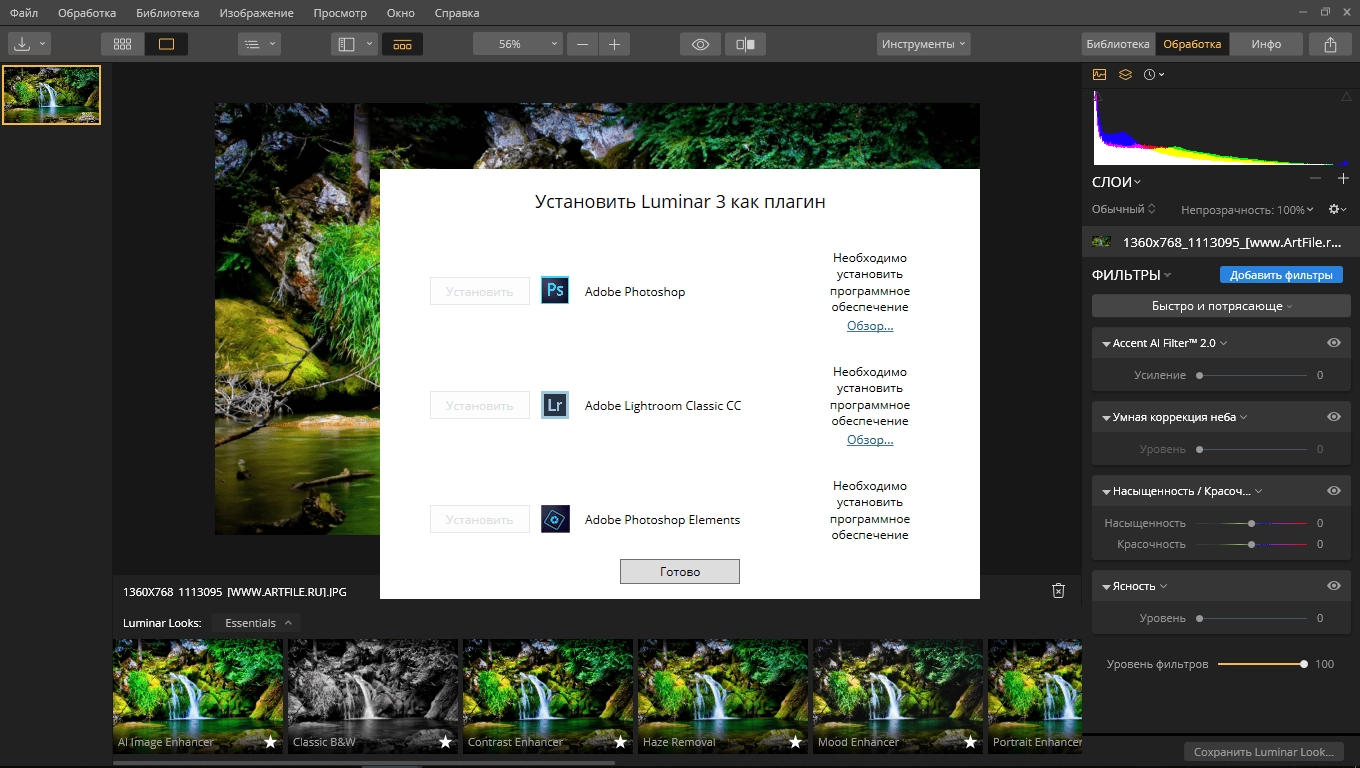Open the import dropdown arrow
The image size is (1360, 768).
pos(43,44)
